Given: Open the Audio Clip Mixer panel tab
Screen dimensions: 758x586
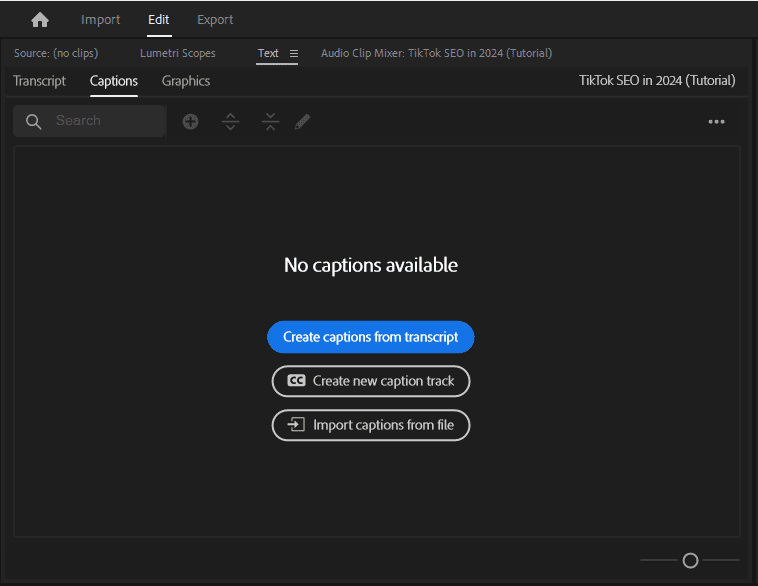Looking at the screenshot, I should [436, 53].
